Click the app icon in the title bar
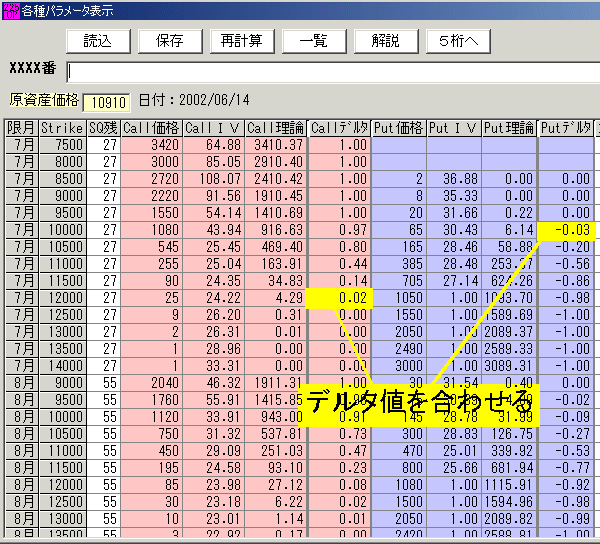 click(11, 11)
